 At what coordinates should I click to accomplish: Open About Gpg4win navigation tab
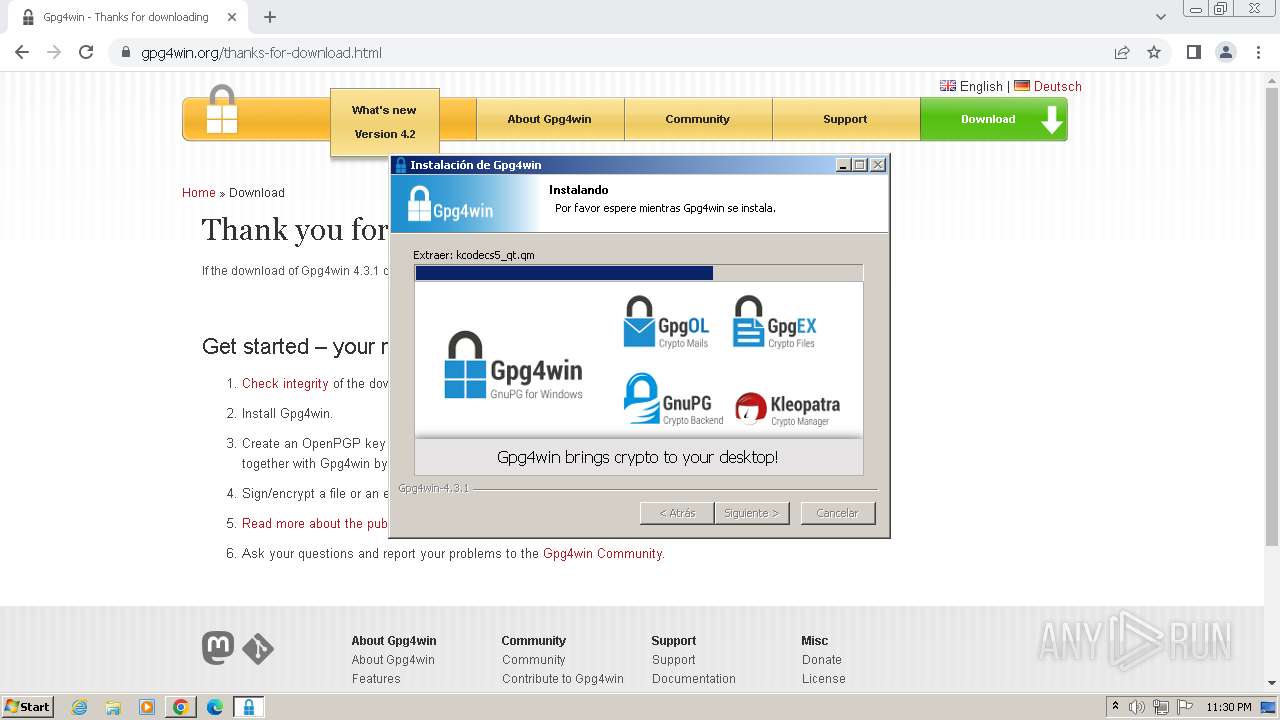click(549, 119)
